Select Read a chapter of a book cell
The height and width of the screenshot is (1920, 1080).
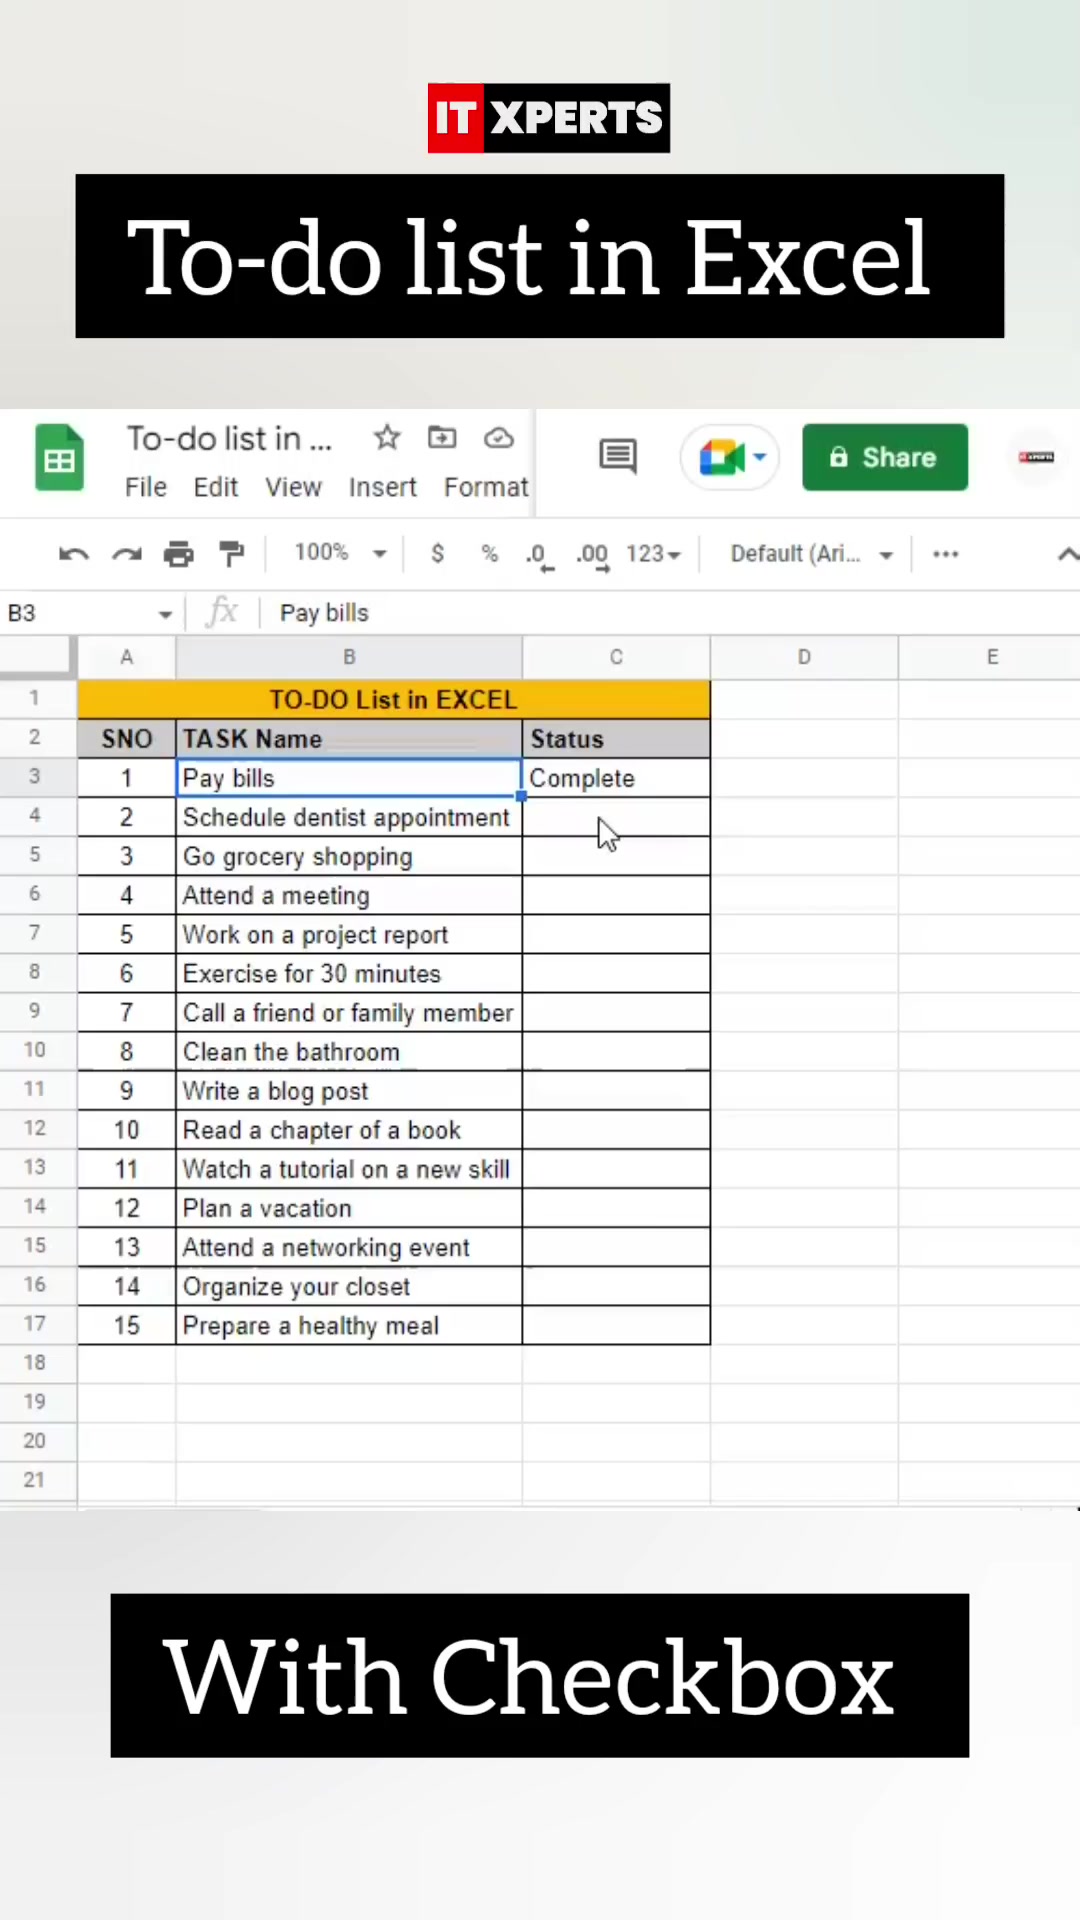349,1129
